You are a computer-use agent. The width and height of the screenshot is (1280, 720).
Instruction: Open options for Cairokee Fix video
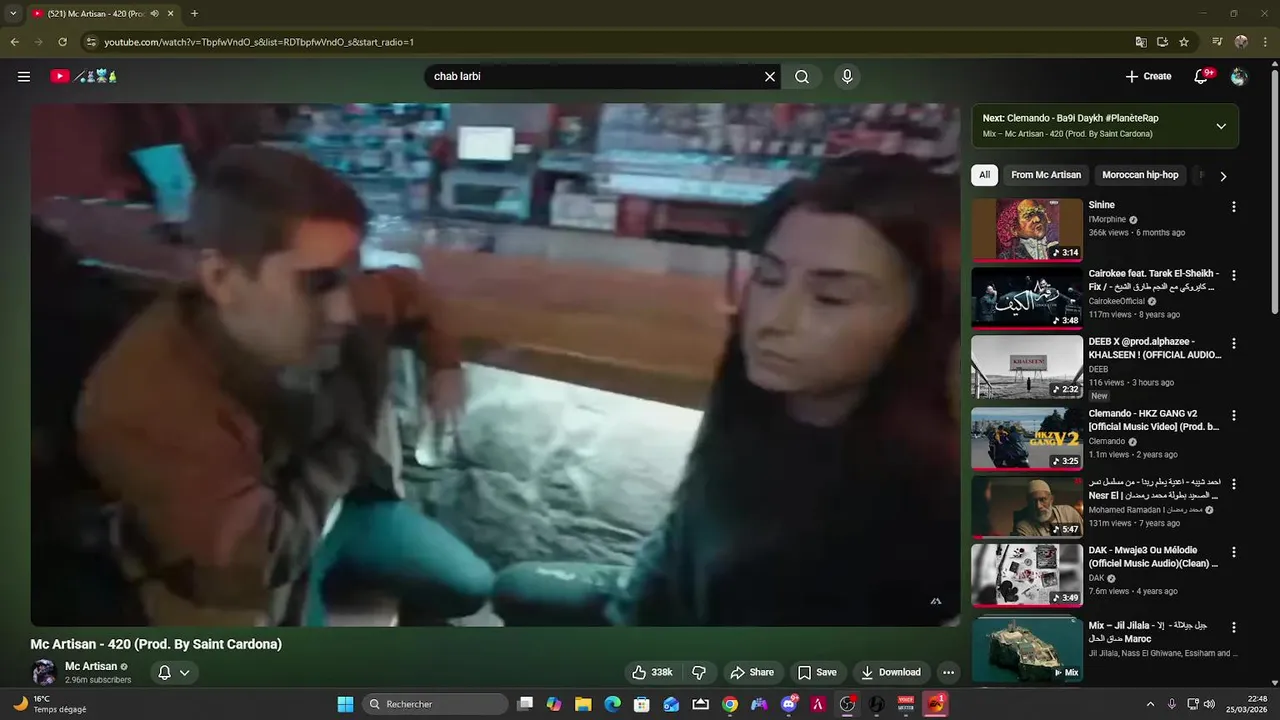pyautogui.click(x=1233, y=275)
